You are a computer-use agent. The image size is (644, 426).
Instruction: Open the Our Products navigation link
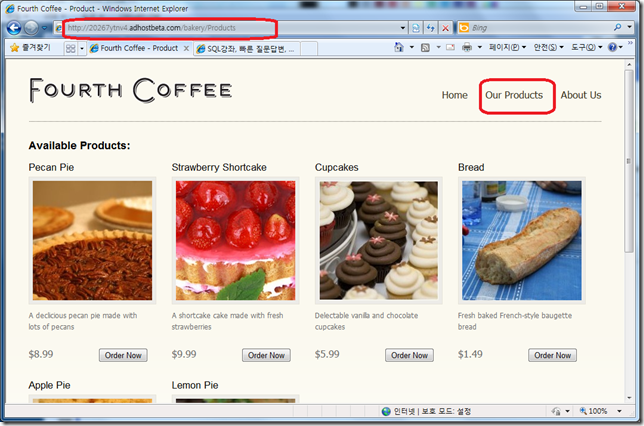click(514, 95)
